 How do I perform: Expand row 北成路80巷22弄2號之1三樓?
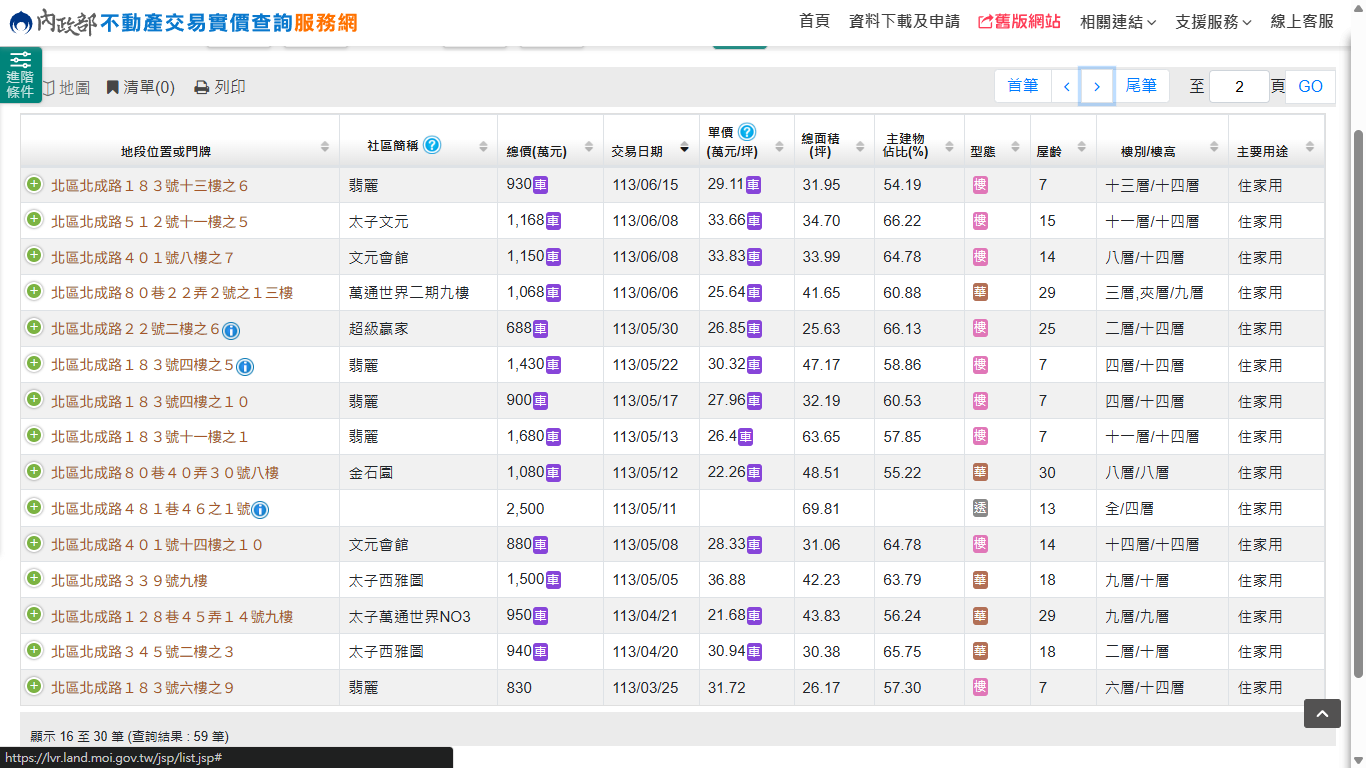click(x=34, y=292)
